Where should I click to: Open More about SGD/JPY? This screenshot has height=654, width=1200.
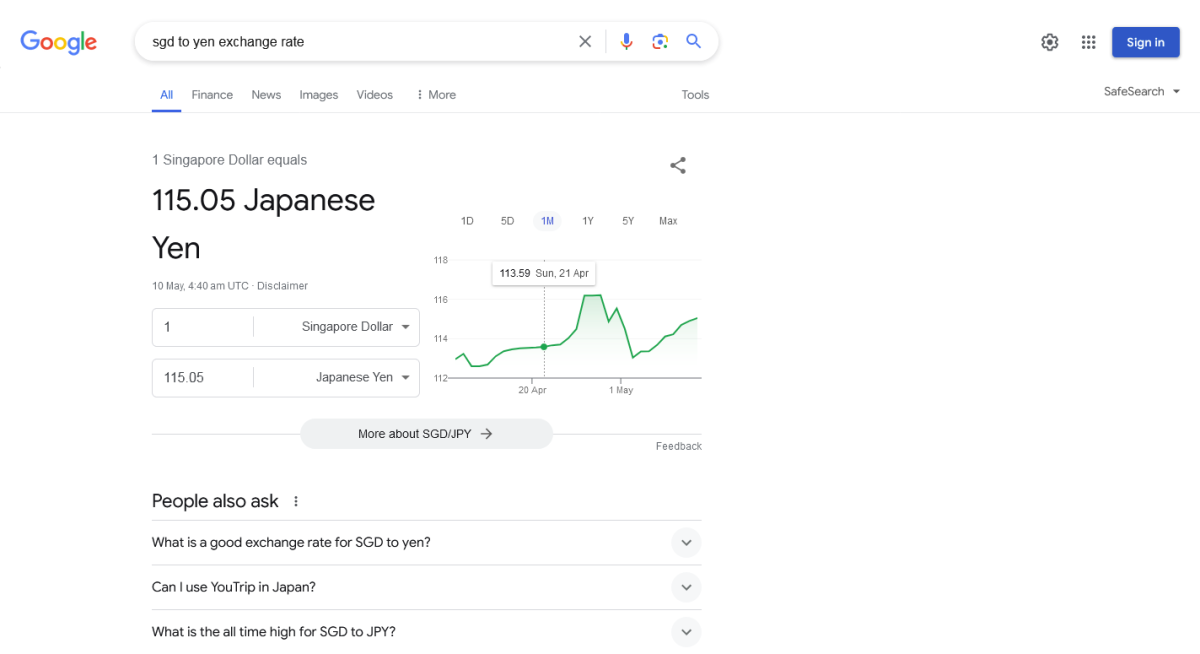(426, 434)
